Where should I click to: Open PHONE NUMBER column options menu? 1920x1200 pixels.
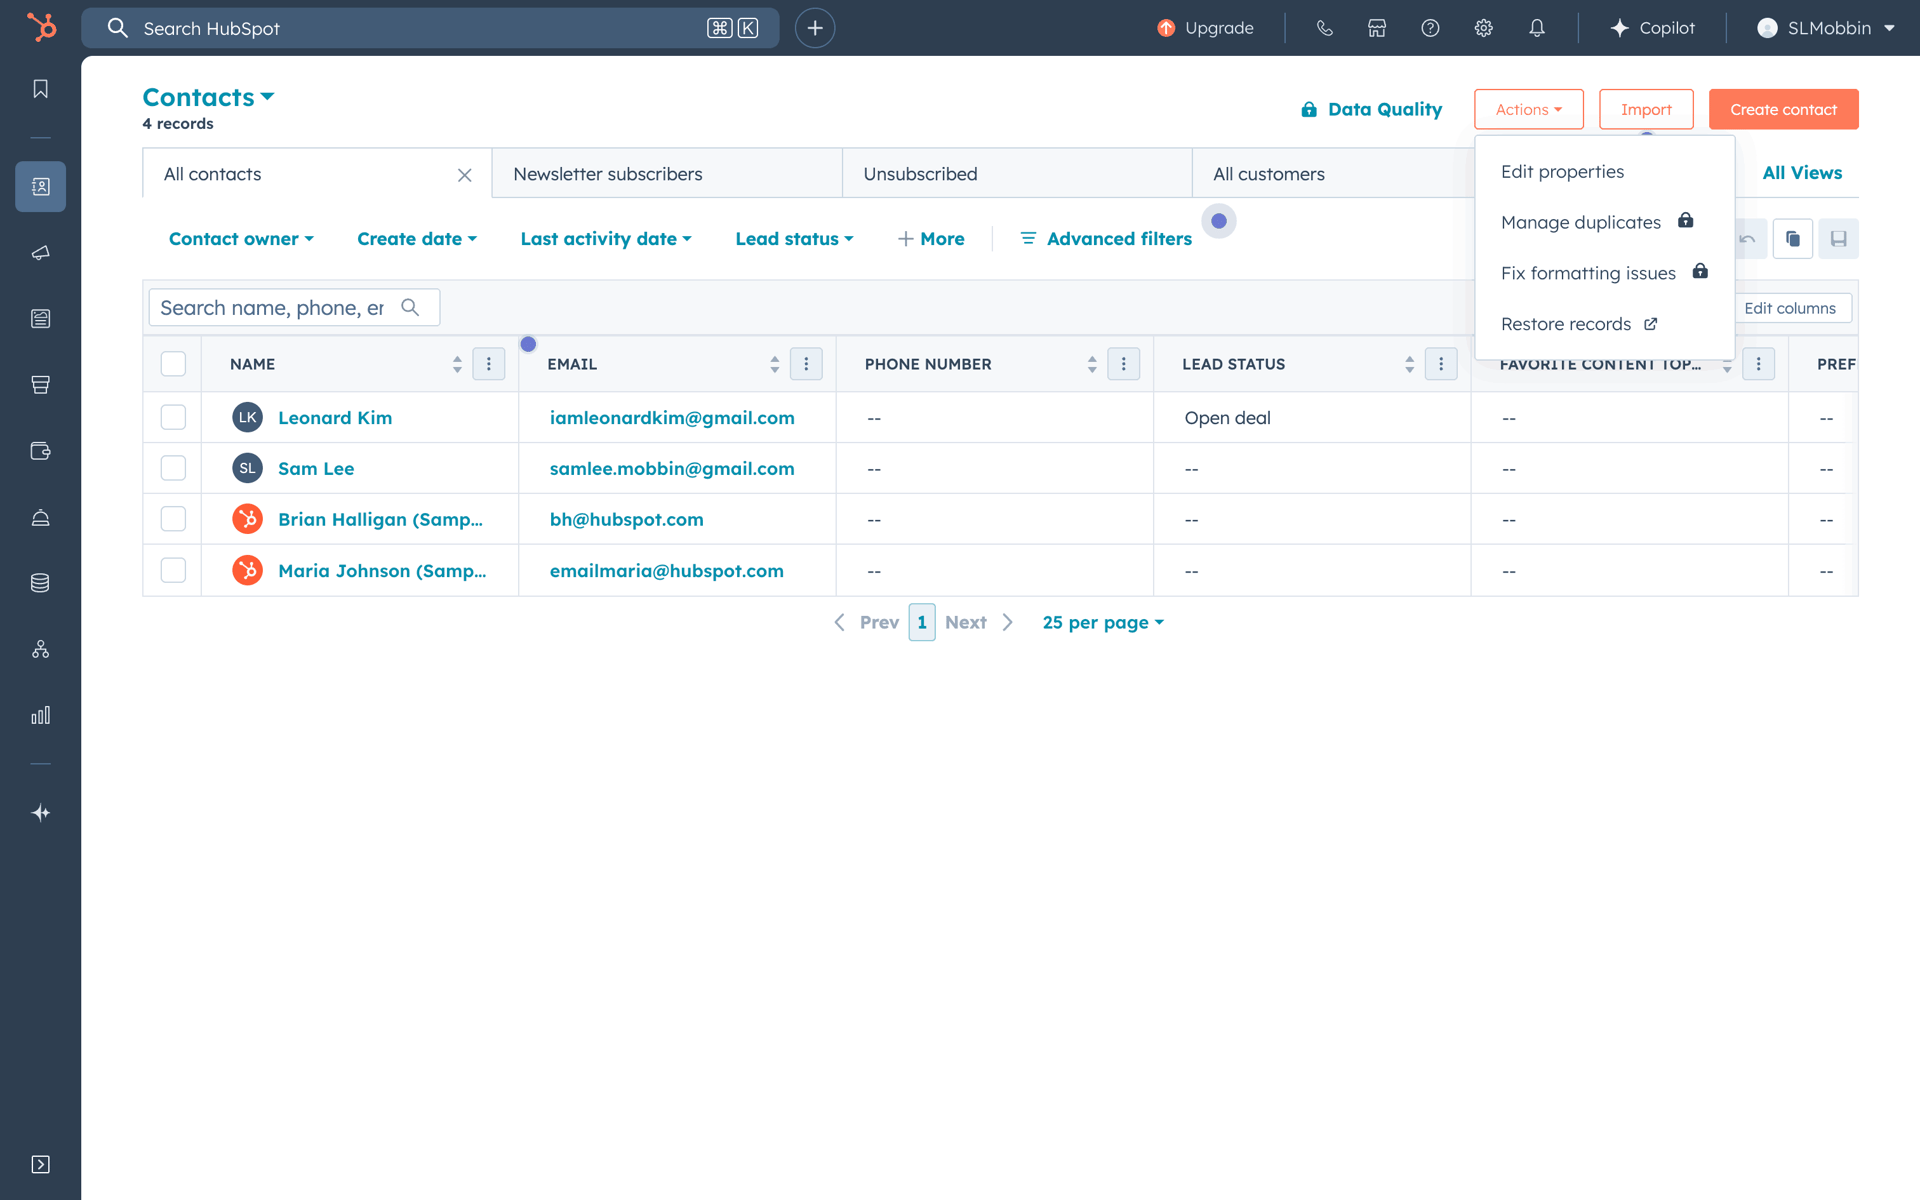tap(1123, 364)
